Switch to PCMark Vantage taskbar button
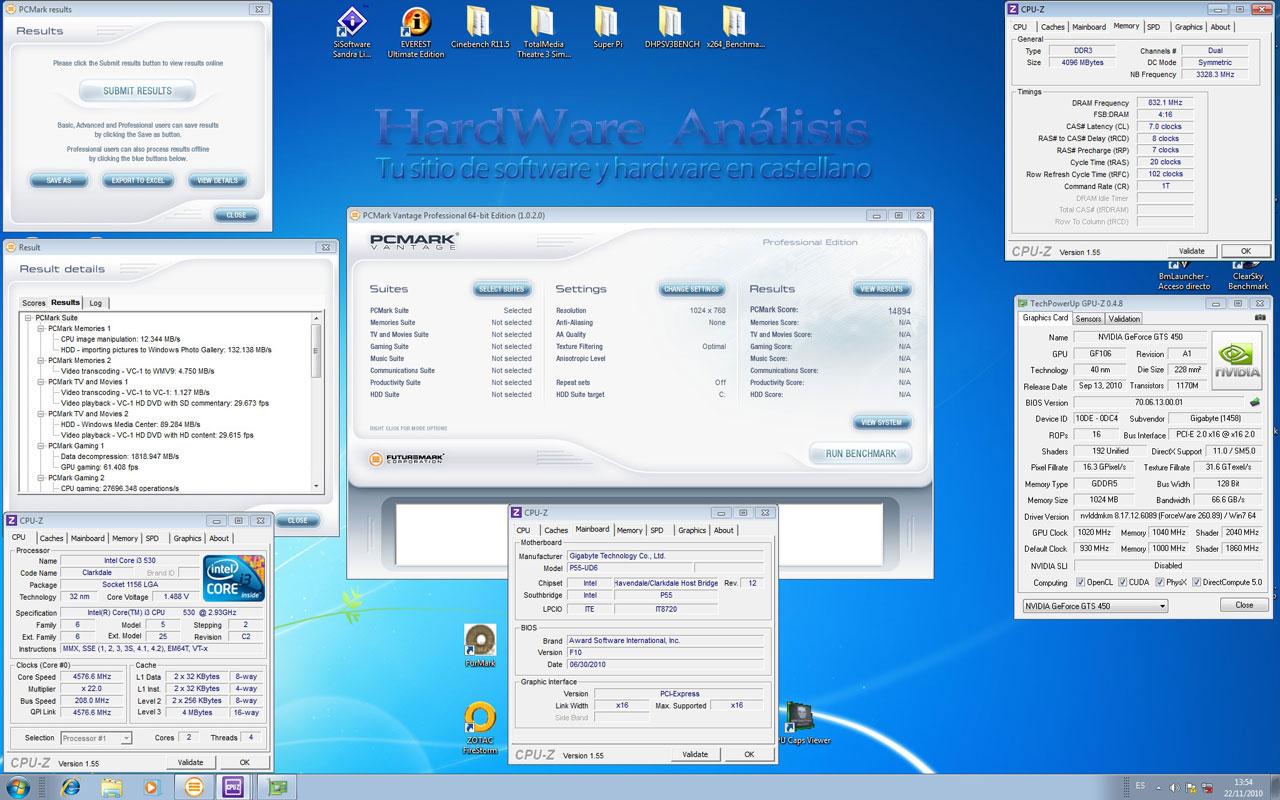The image size is (1280, 800). [x=194, y=787]
